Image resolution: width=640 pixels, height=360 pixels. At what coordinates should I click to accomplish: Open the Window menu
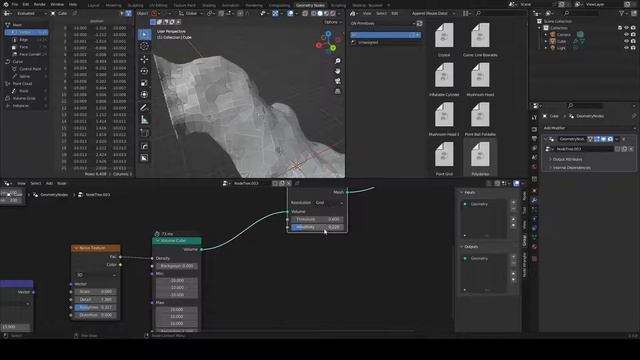pos(57,4)
